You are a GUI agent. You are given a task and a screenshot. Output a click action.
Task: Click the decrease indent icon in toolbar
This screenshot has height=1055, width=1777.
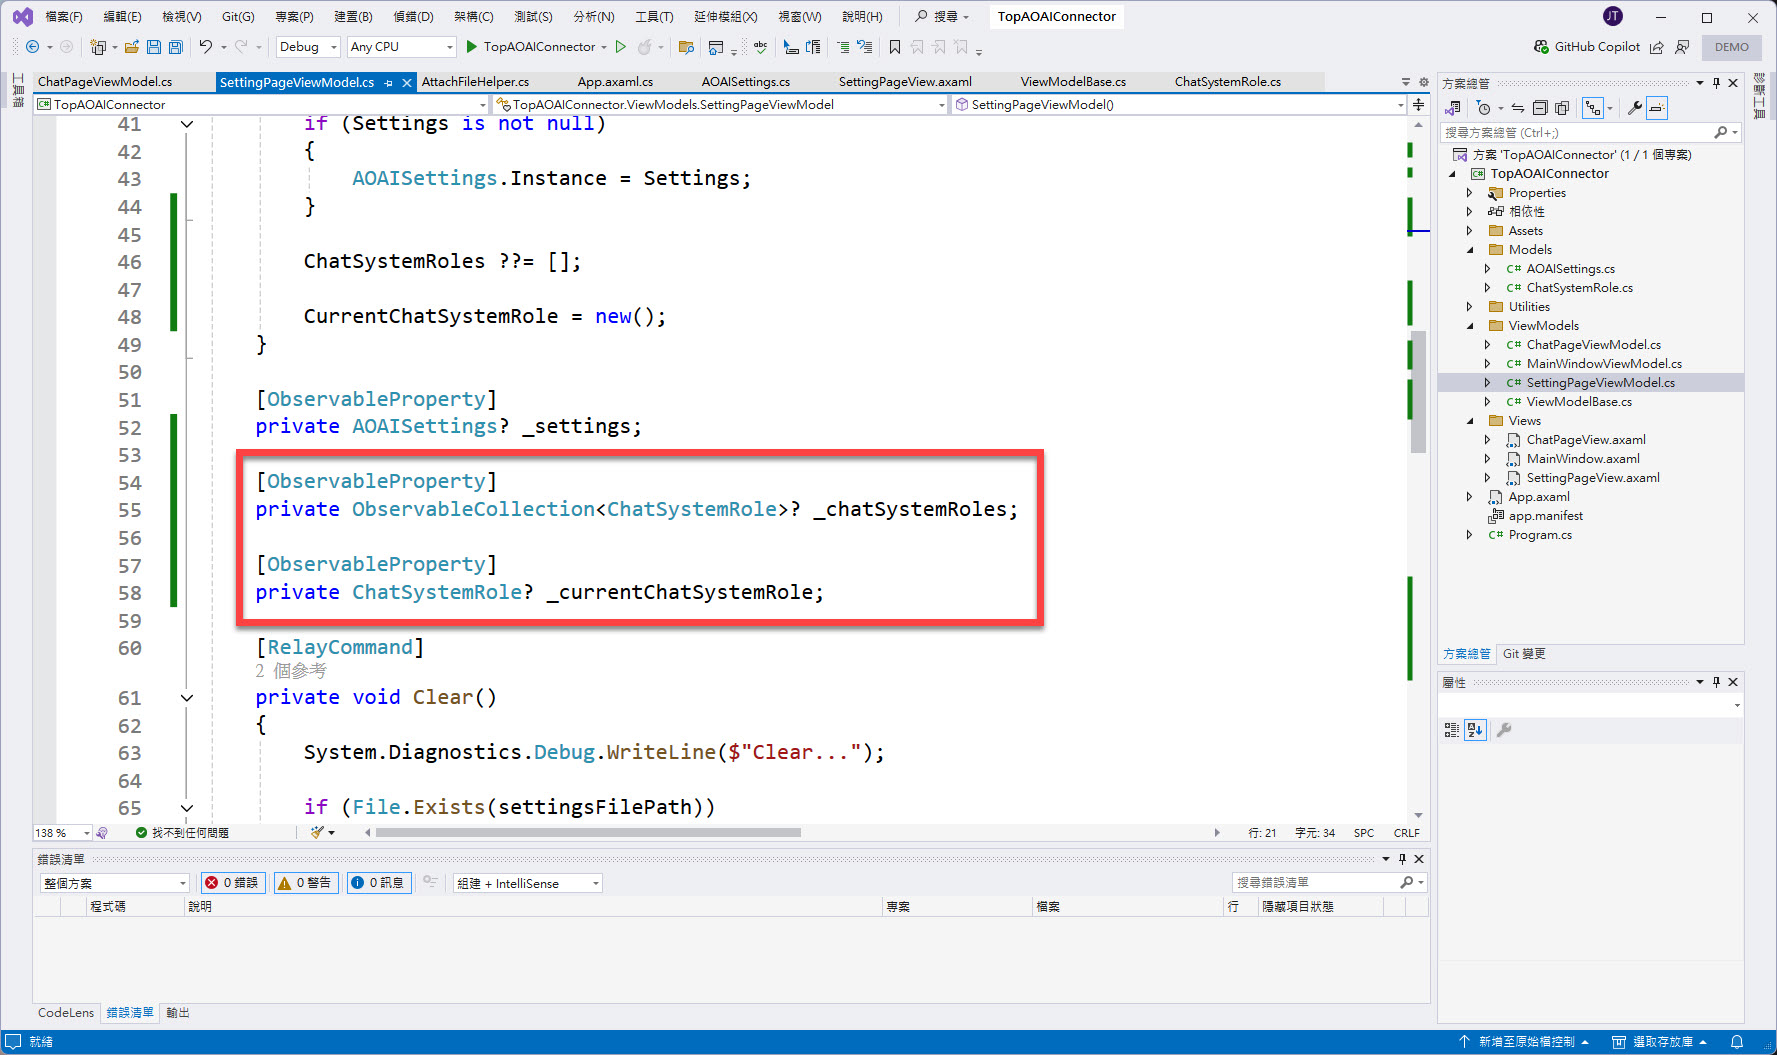point(843,47)
